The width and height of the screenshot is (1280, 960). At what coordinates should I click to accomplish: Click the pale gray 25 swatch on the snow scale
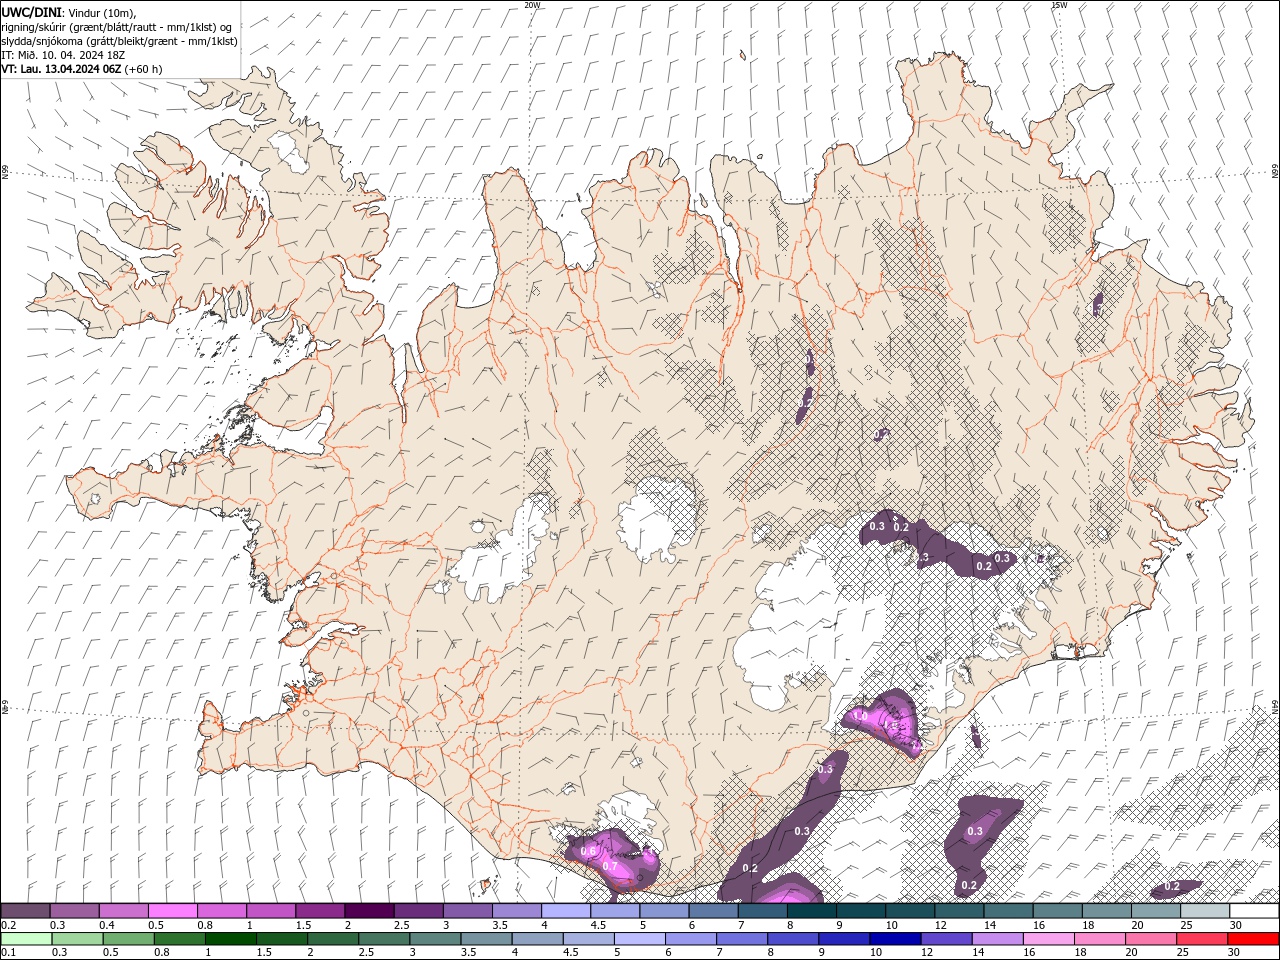tap(1204, 911)
